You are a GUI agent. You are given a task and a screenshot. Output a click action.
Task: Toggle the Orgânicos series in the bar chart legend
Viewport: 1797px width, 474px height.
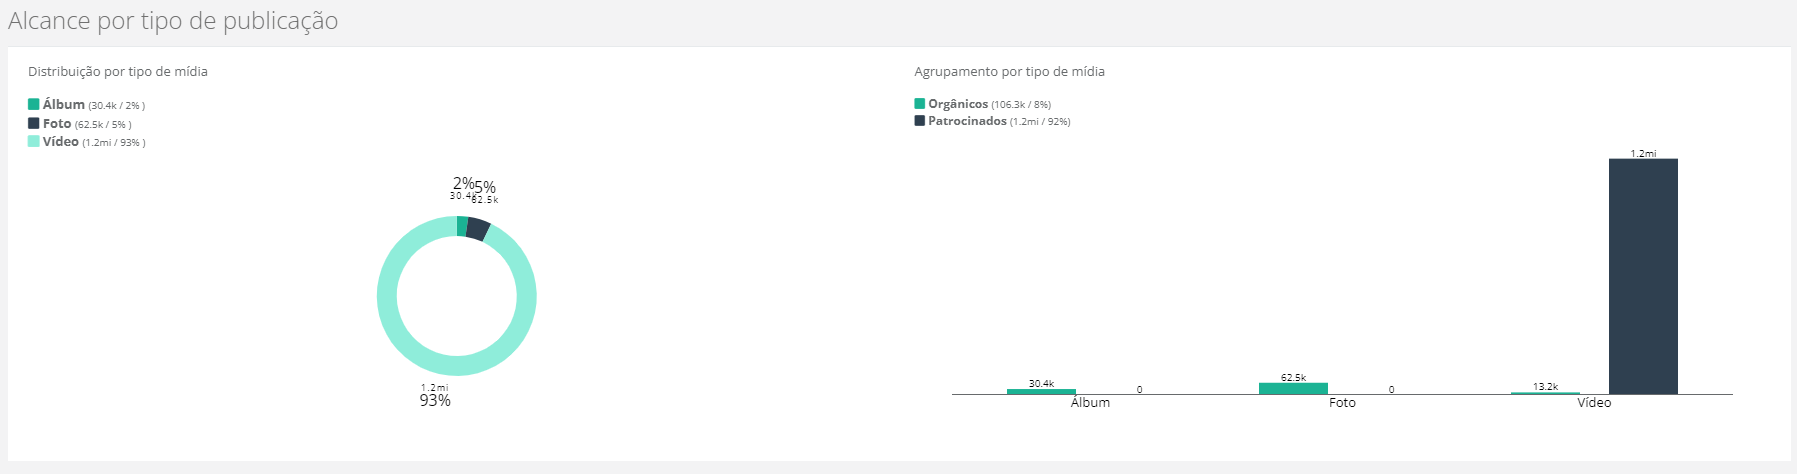[957, 104]
